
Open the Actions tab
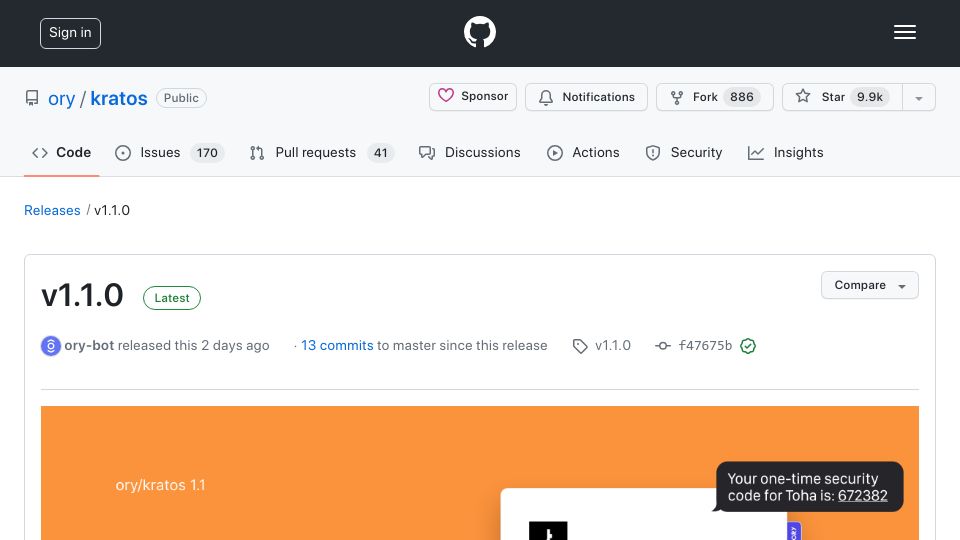click(x=583, y=152)
